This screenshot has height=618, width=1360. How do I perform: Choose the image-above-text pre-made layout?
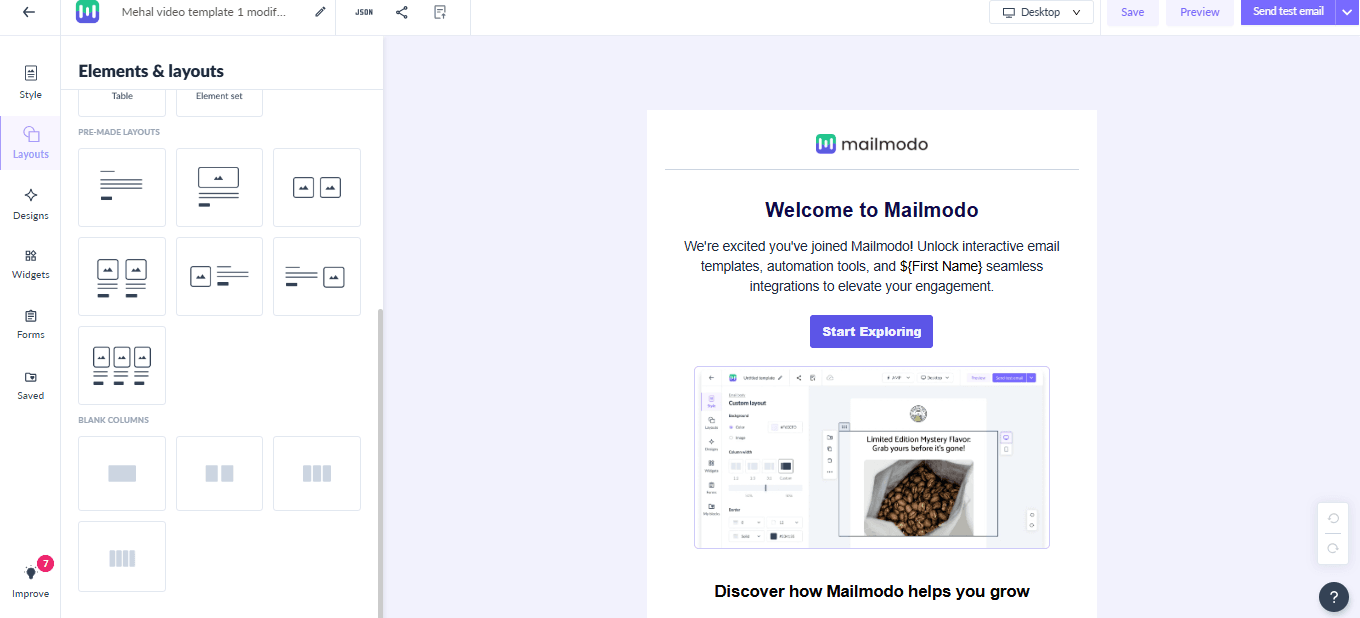point(219,187)
